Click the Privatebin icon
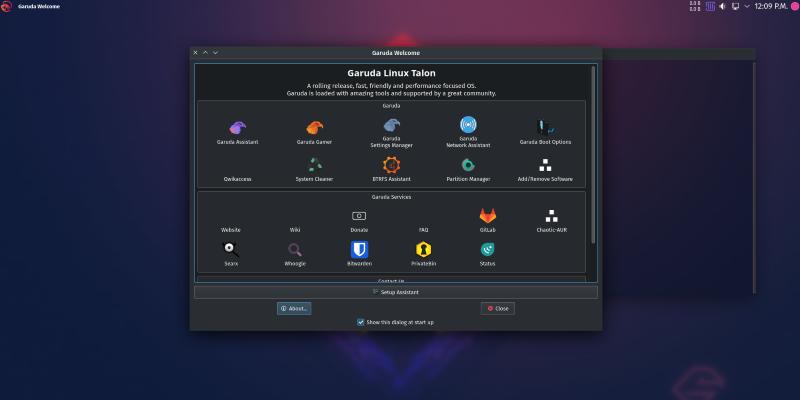Image resolution: width=800 pixels, height=400 pixels. tap(423, 250)
